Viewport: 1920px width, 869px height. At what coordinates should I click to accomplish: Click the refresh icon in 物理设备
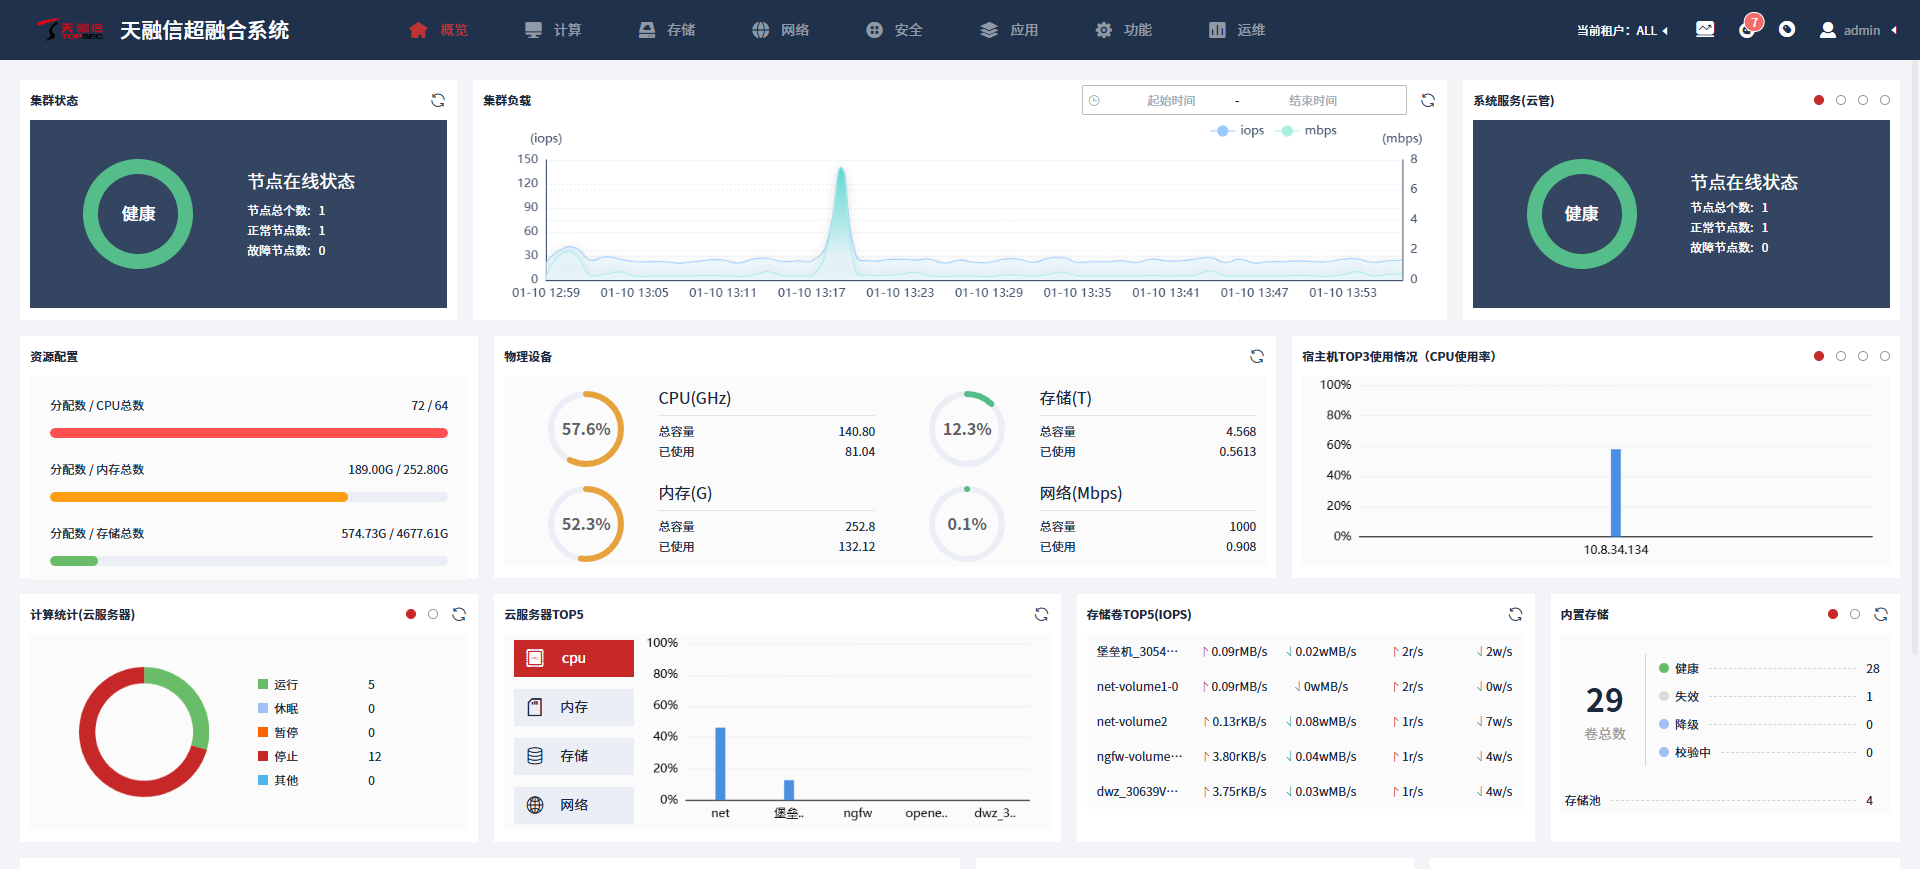(1257, 356)
